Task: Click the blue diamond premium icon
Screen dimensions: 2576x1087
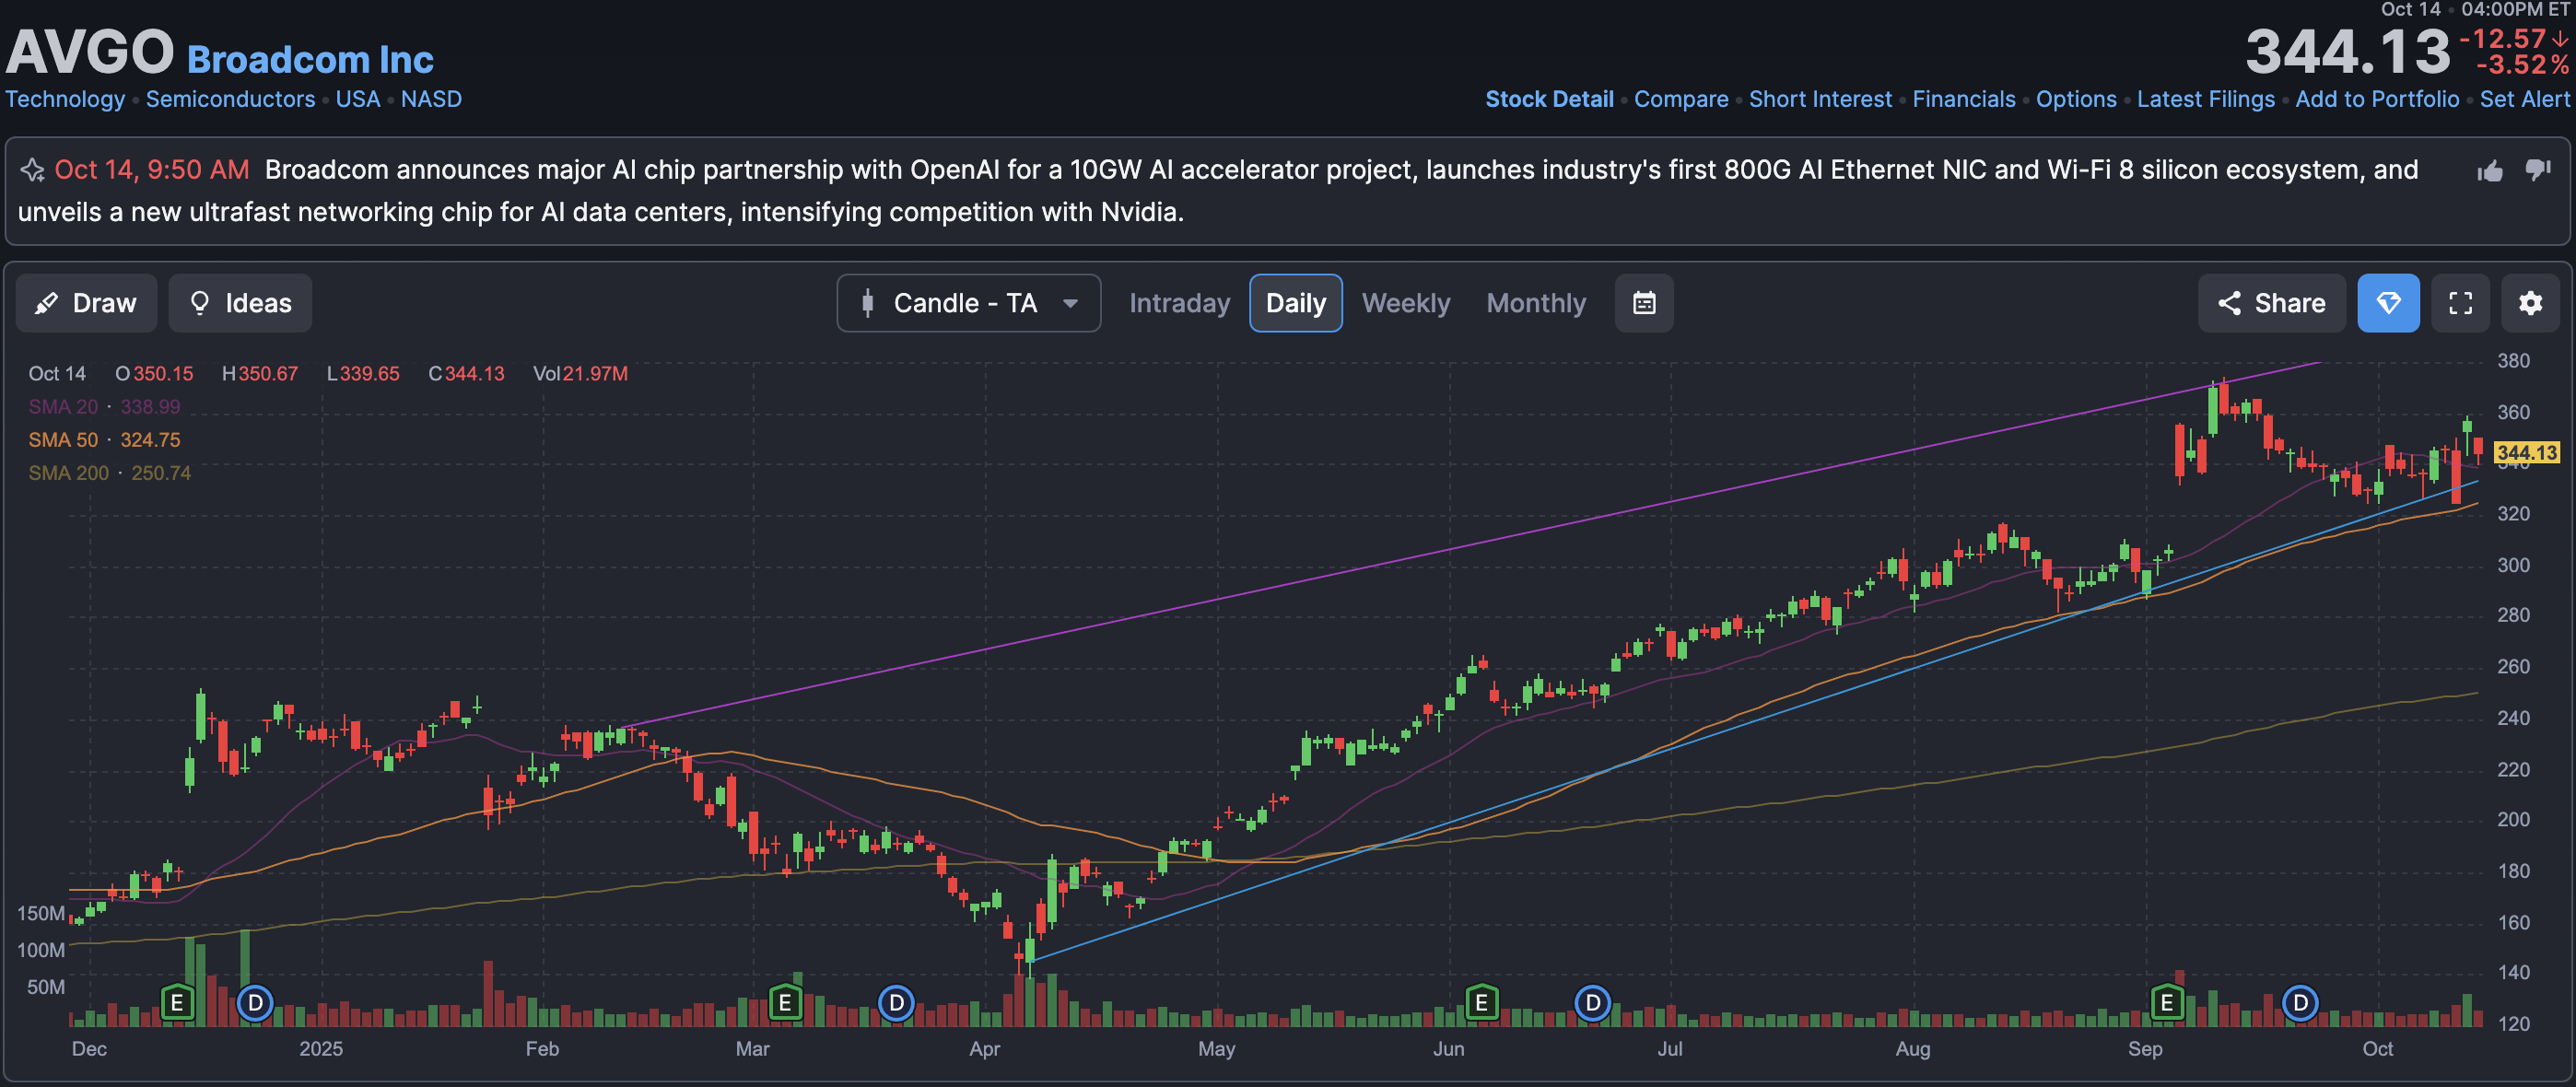Action: tap(2387, 303)
